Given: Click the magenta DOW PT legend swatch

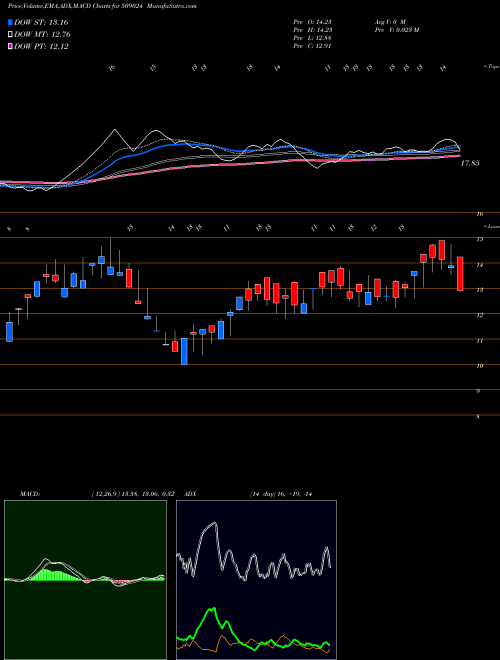Looking at the screenshot, I should 10,47.
